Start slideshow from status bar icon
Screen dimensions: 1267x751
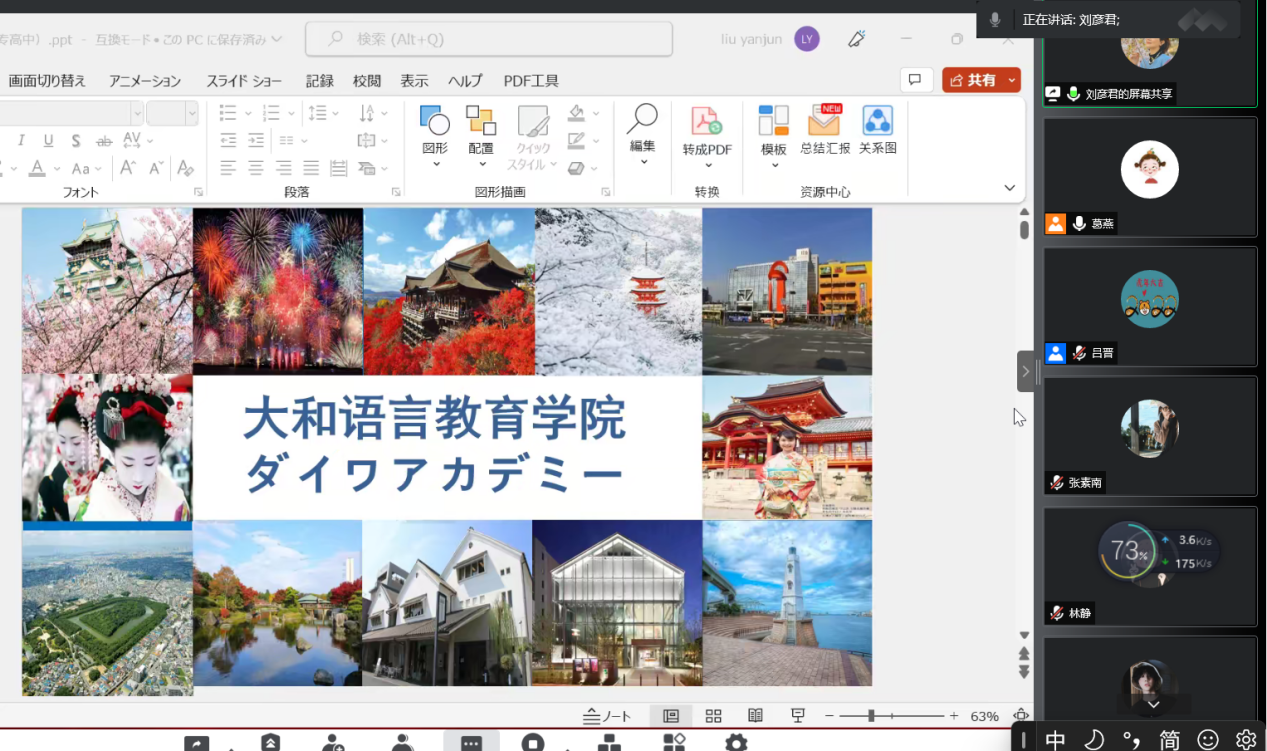(x=798, y=716)
